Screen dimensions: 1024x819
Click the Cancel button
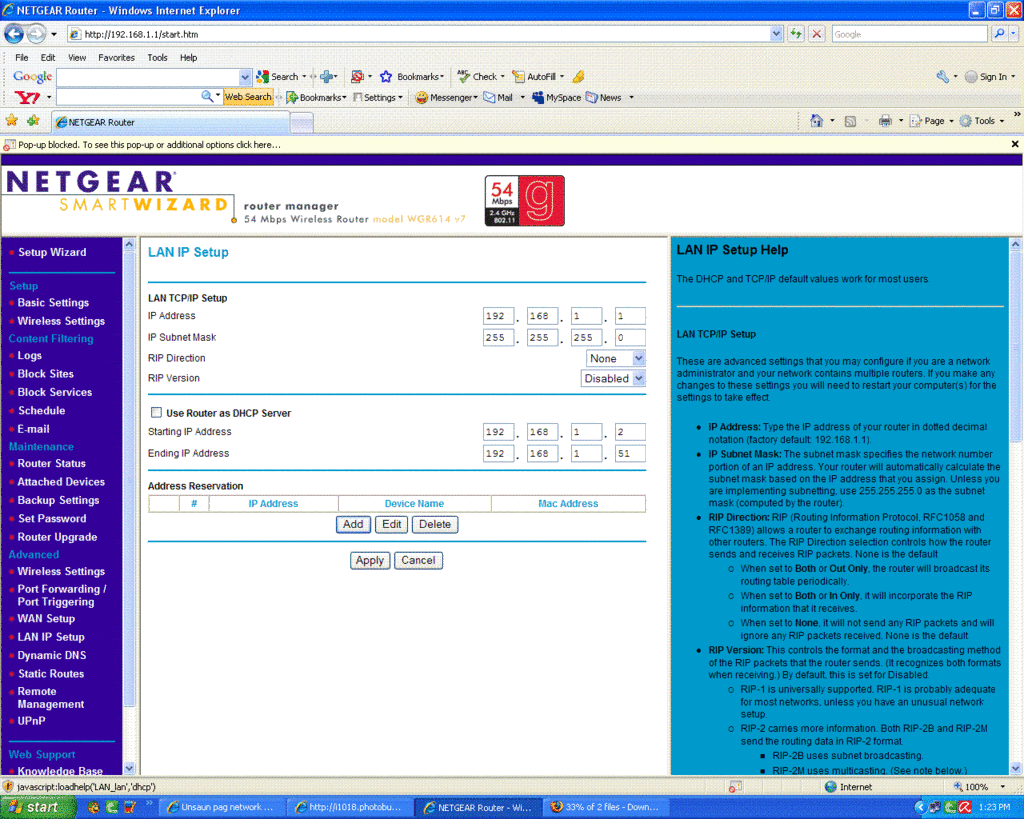point(419,560)
